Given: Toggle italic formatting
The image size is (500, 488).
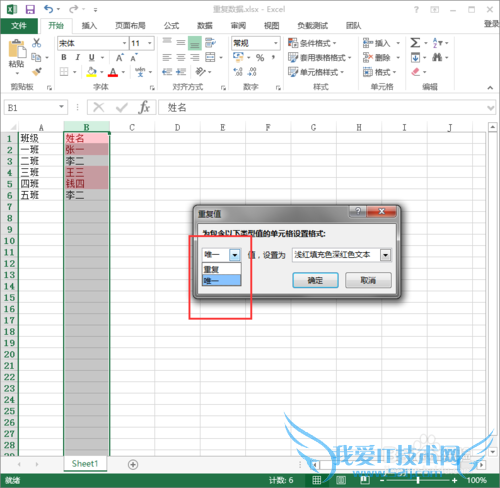Looking at the screenshot, I should [x=77, y=58].
